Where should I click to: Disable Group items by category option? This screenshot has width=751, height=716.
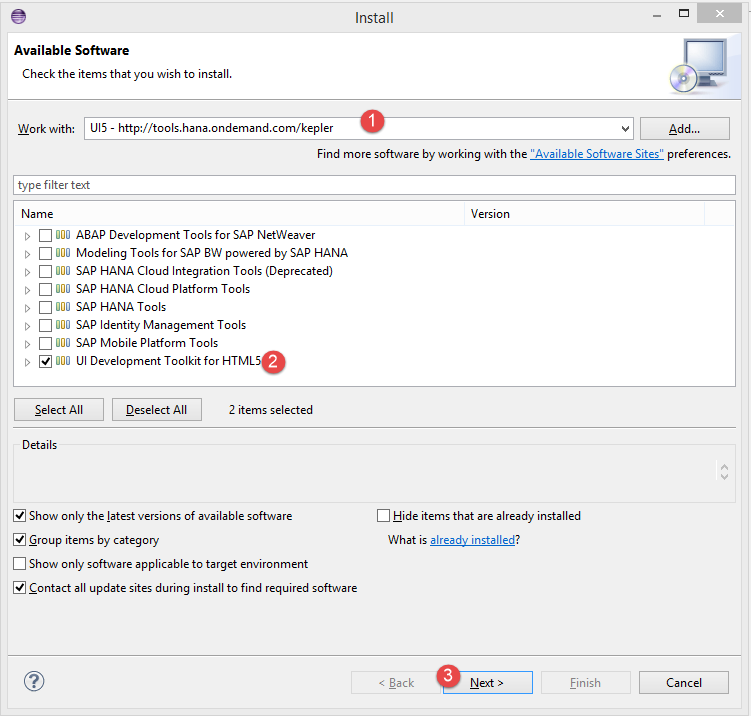point(20,540)
